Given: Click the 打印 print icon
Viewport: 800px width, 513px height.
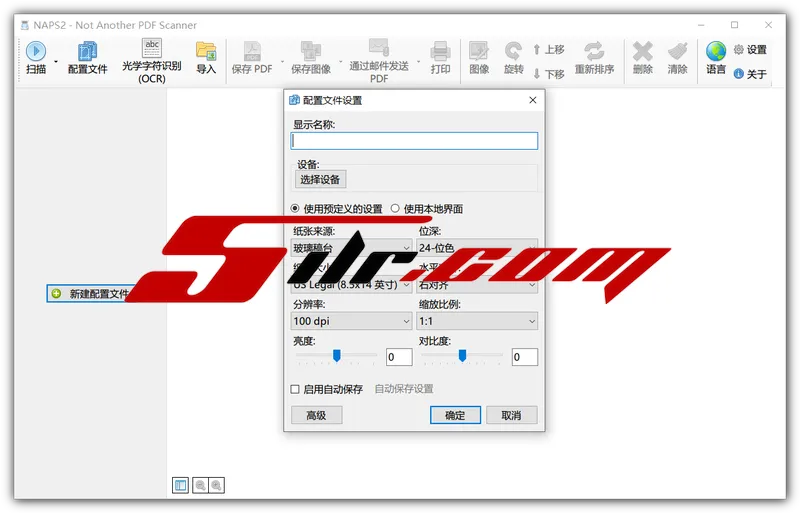Looking at the screenshot, I should (440, 58).
